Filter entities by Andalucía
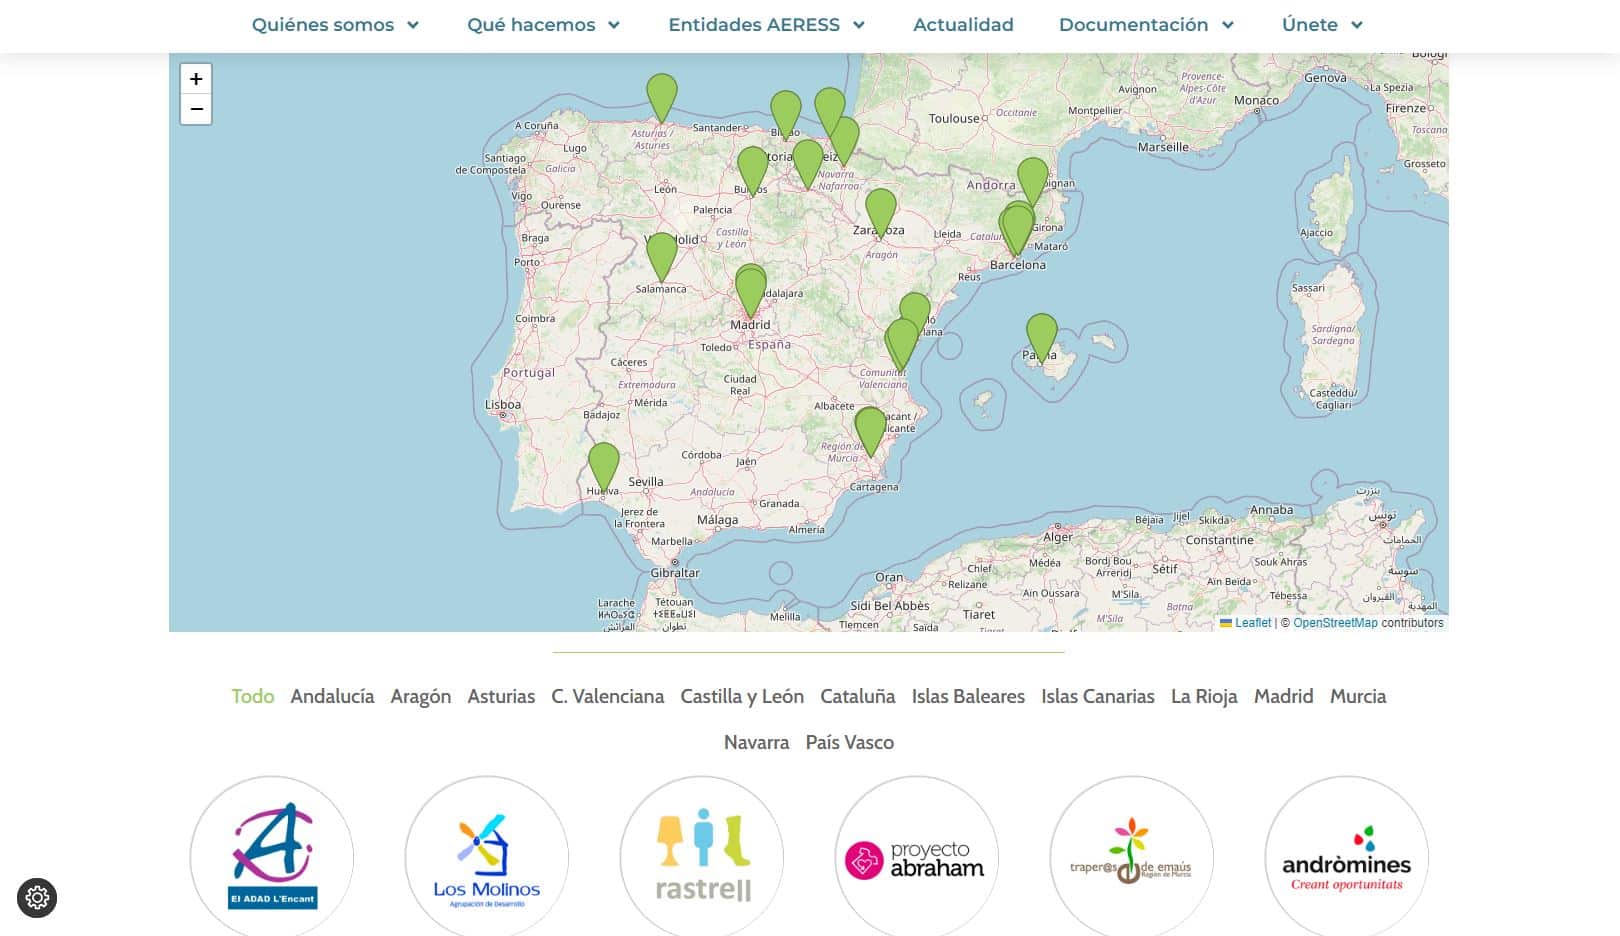1620x936 pixels. tap(332, 697)
